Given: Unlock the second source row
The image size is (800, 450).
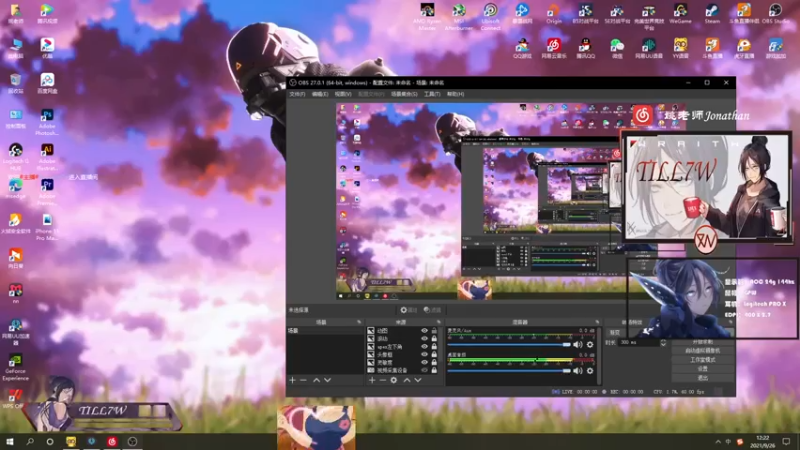Looking at the screenshot, I should (434, 338).
